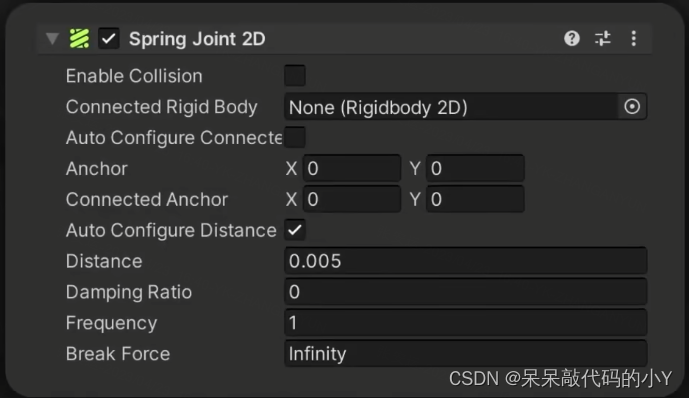The height and width of the screenshot is (398, 689).
Task: Click the Spring Joint 2D header title
Action: tap(197, 39)
